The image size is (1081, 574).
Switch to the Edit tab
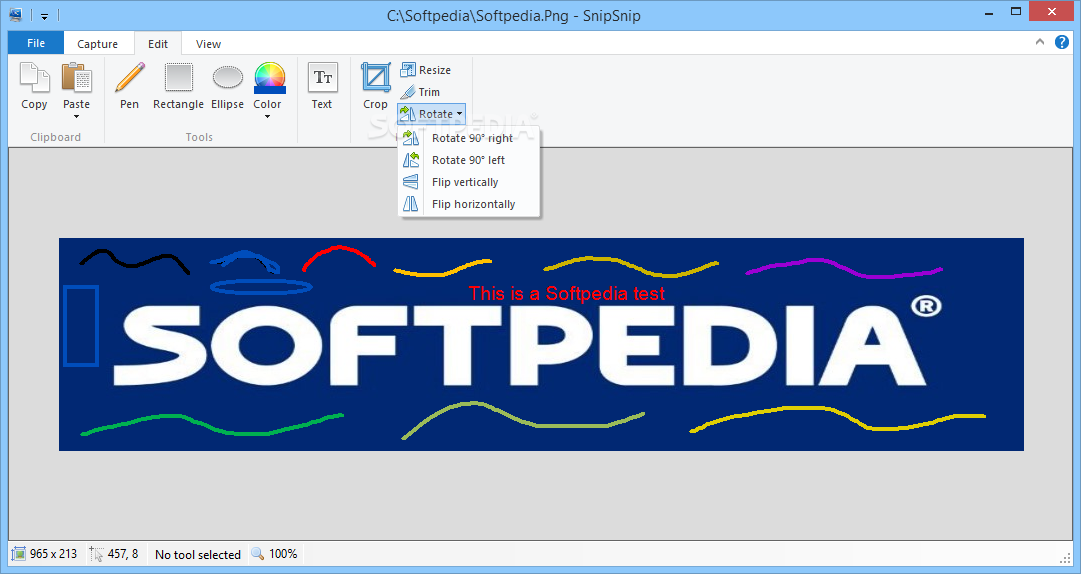click(158, 43)
